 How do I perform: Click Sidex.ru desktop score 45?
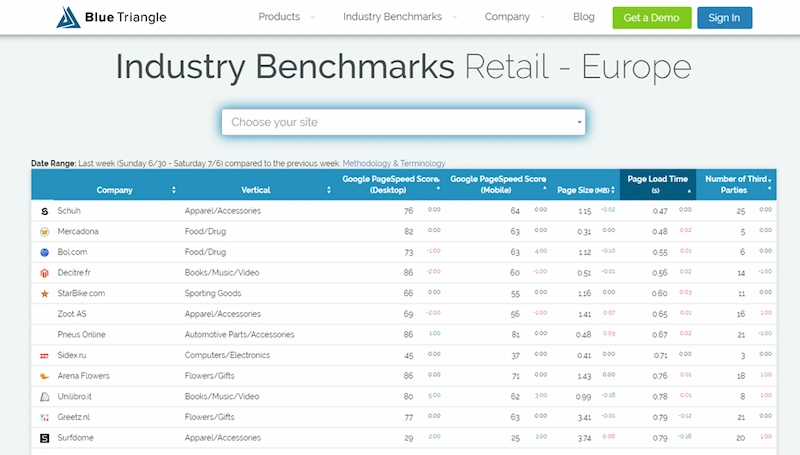pyautogui.click(x=408, y=356)
